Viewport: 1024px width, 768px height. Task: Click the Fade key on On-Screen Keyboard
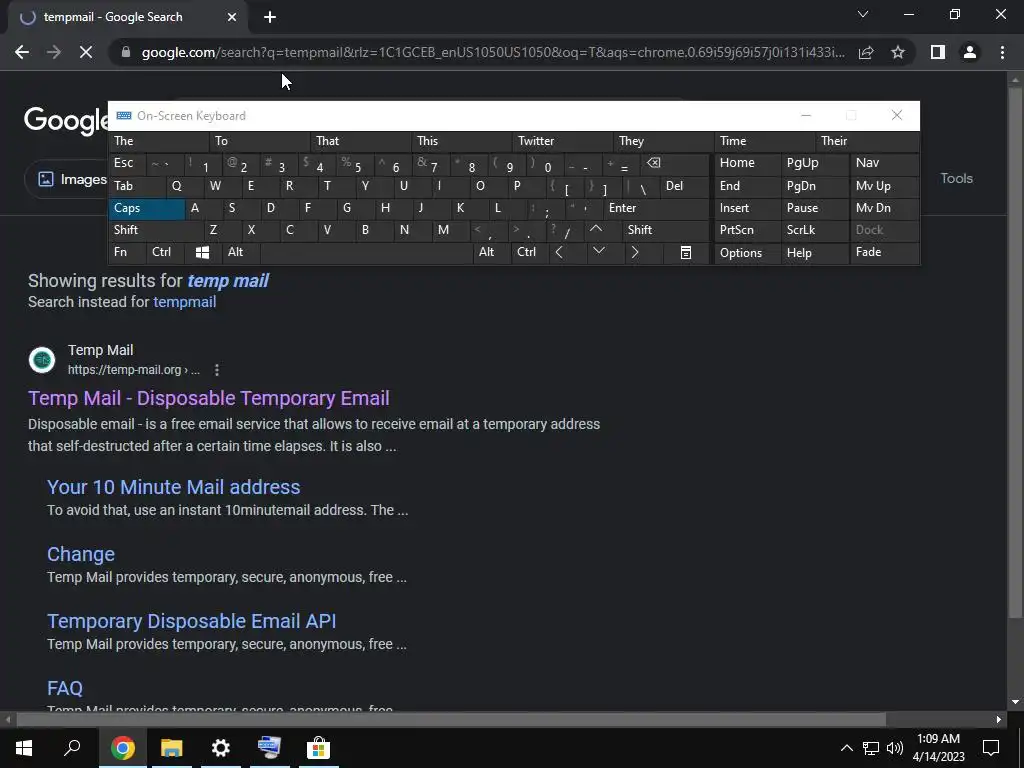click(884, 253)
